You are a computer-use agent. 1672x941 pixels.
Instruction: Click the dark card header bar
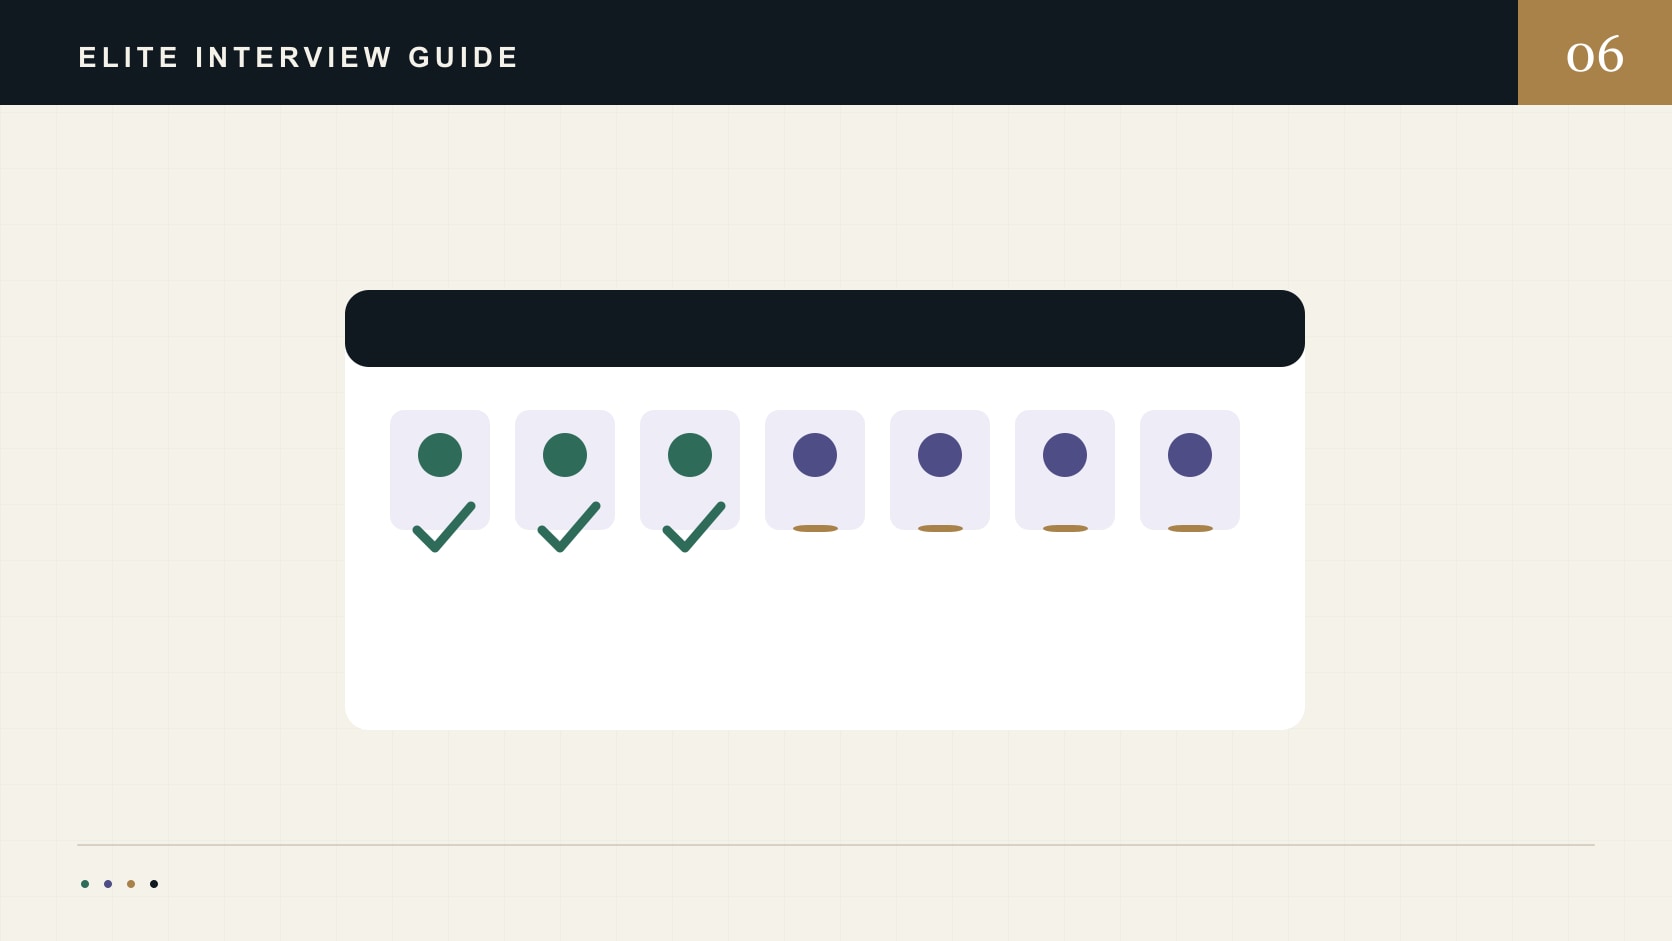(x=825, y=328)
